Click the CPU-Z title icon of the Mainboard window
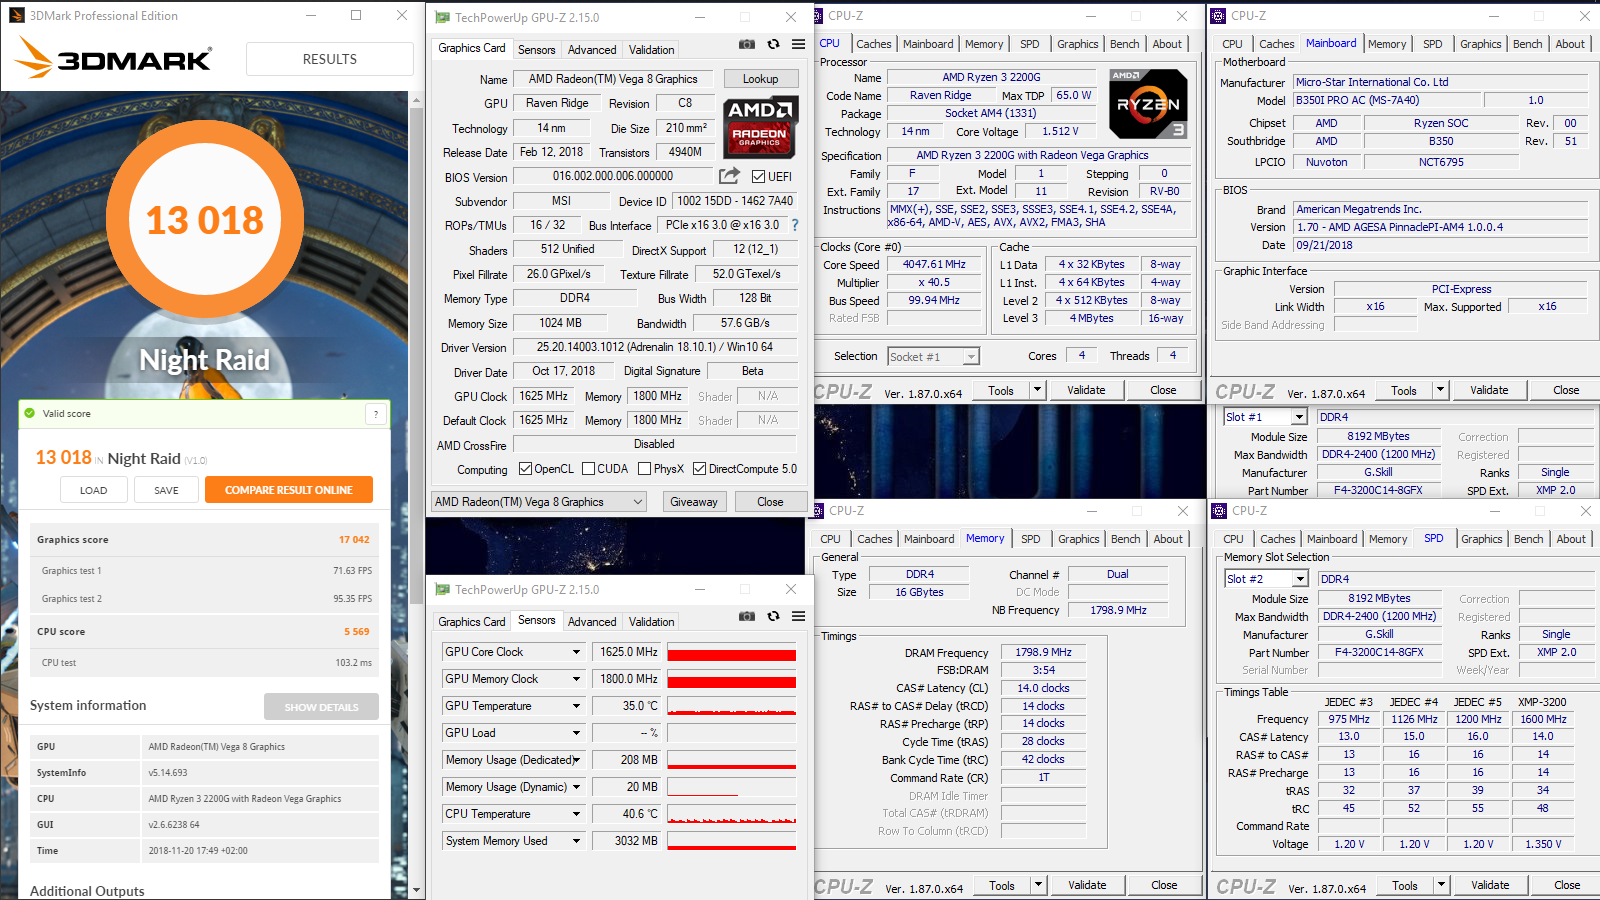 [1219, 15]
